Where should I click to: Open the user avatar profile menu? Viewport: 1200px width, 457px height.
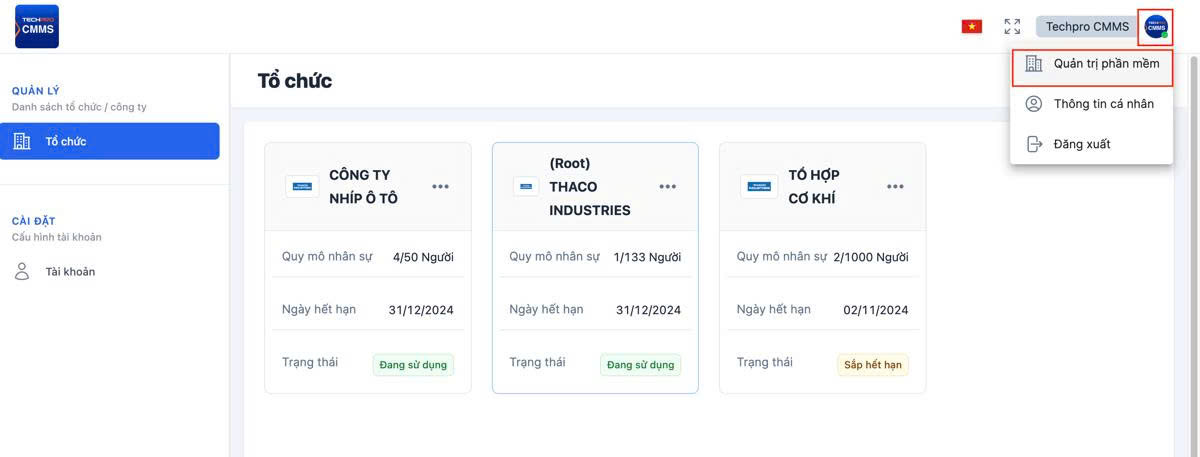[1156, 27]
